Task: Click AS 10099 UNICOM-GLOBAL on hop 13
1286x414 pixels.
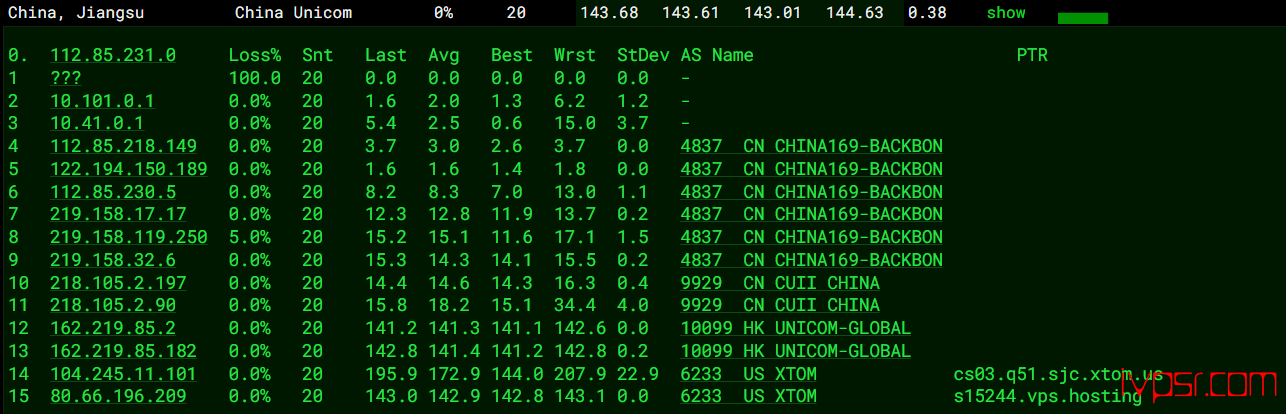Action: coord(796,351)
